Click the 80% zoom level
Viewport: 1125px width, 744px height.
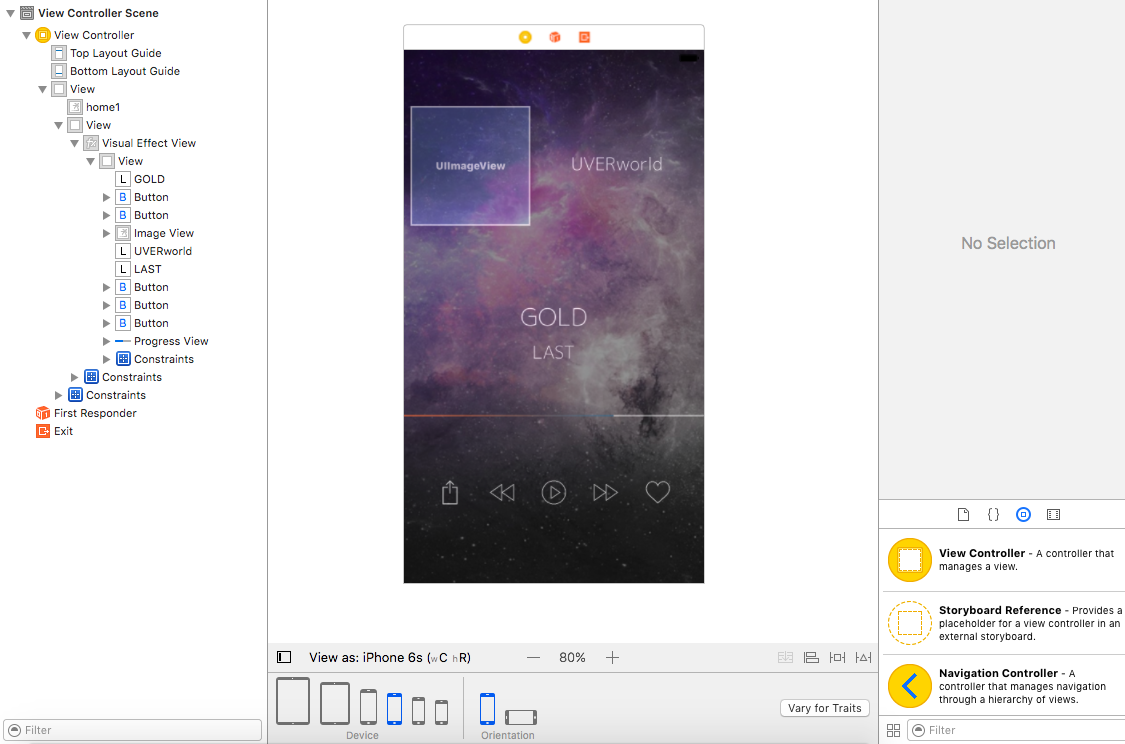(x=572, y=657)
